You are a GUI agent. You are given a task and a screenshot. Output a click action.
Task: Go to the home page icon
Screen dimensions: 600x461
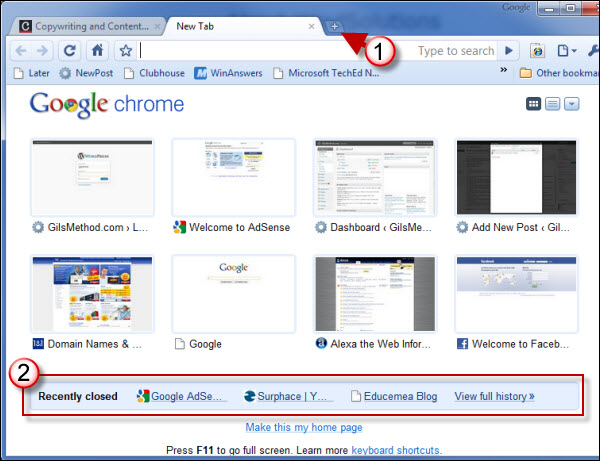pyautogui.click(x=97, y=50)
